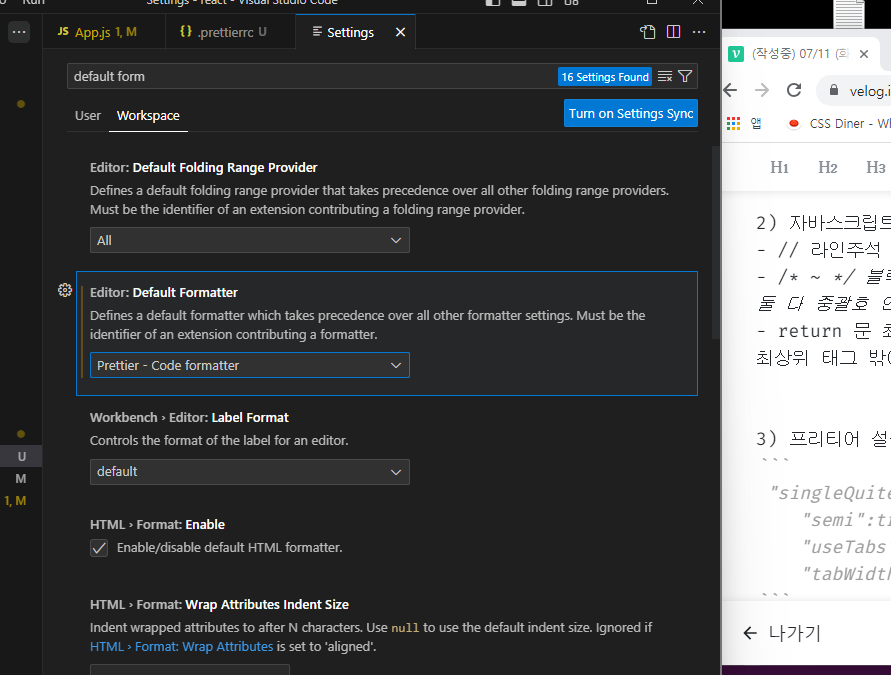Image resolution: width=891 pixels, height=675 pixels.
Task: Reload the velog page in Chrome
Action: coord(794,90)
